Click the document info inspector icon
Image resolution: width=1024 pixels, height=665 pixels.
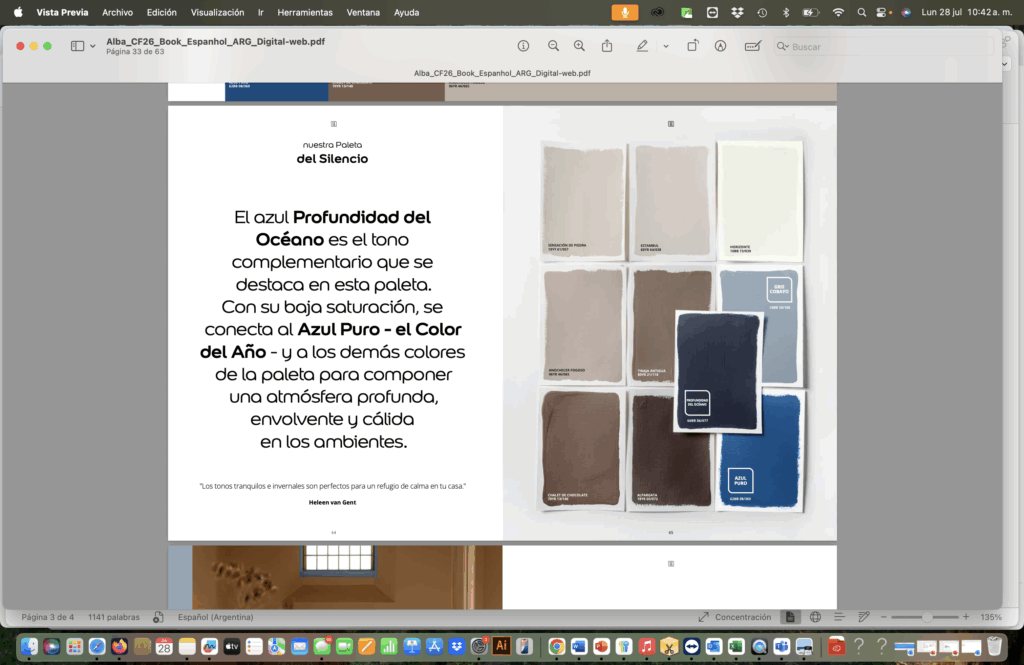[x=523, y=46]
